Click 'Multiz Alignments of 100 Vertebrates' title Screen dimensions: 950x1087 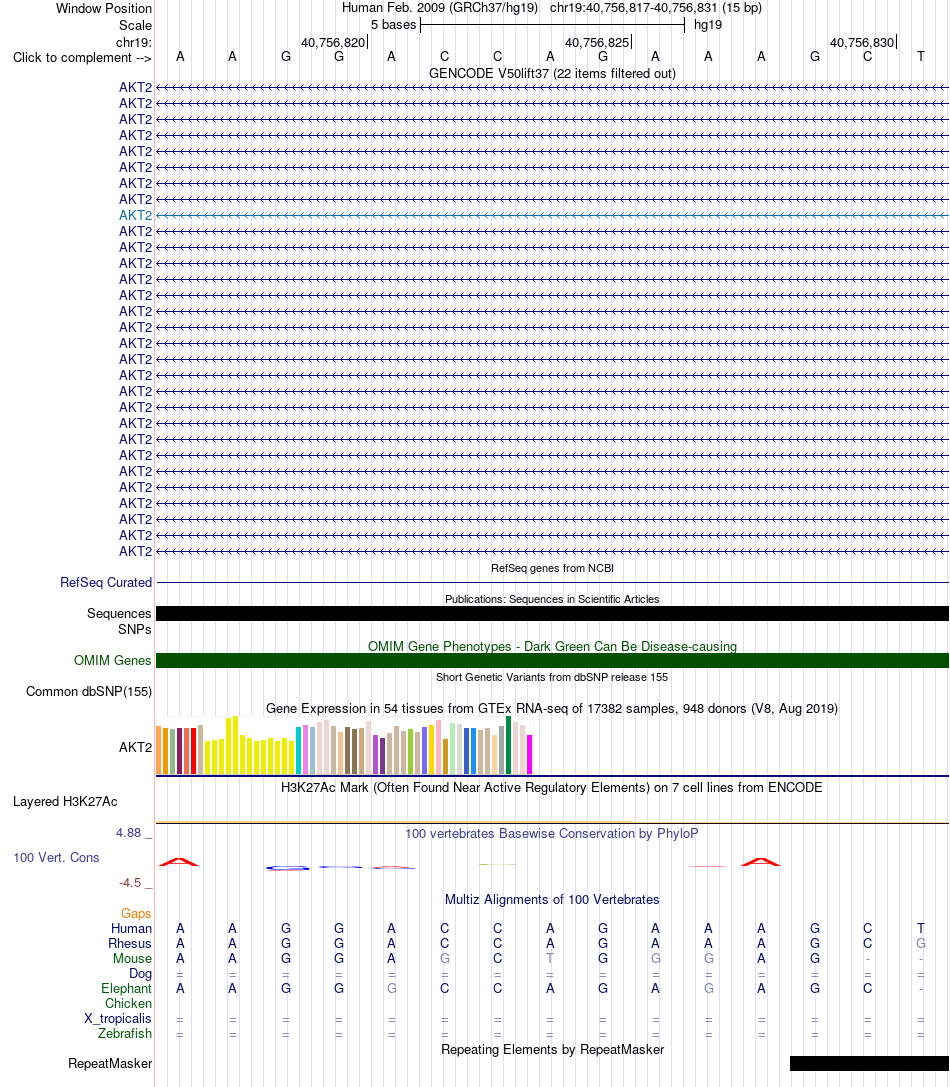click(552, 900)
